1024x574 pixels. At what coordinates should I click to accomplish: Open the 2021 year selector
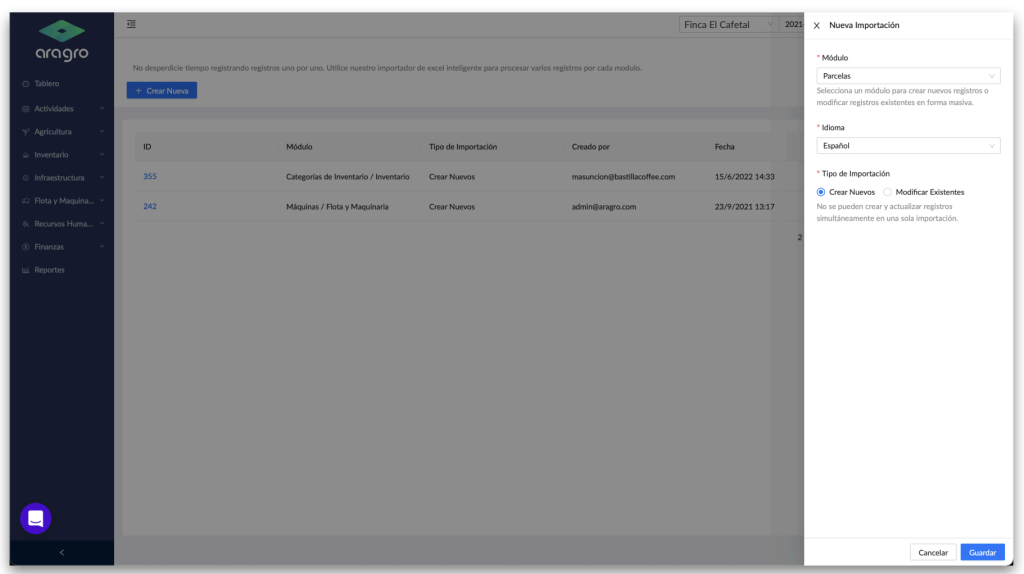coord(793,25)
